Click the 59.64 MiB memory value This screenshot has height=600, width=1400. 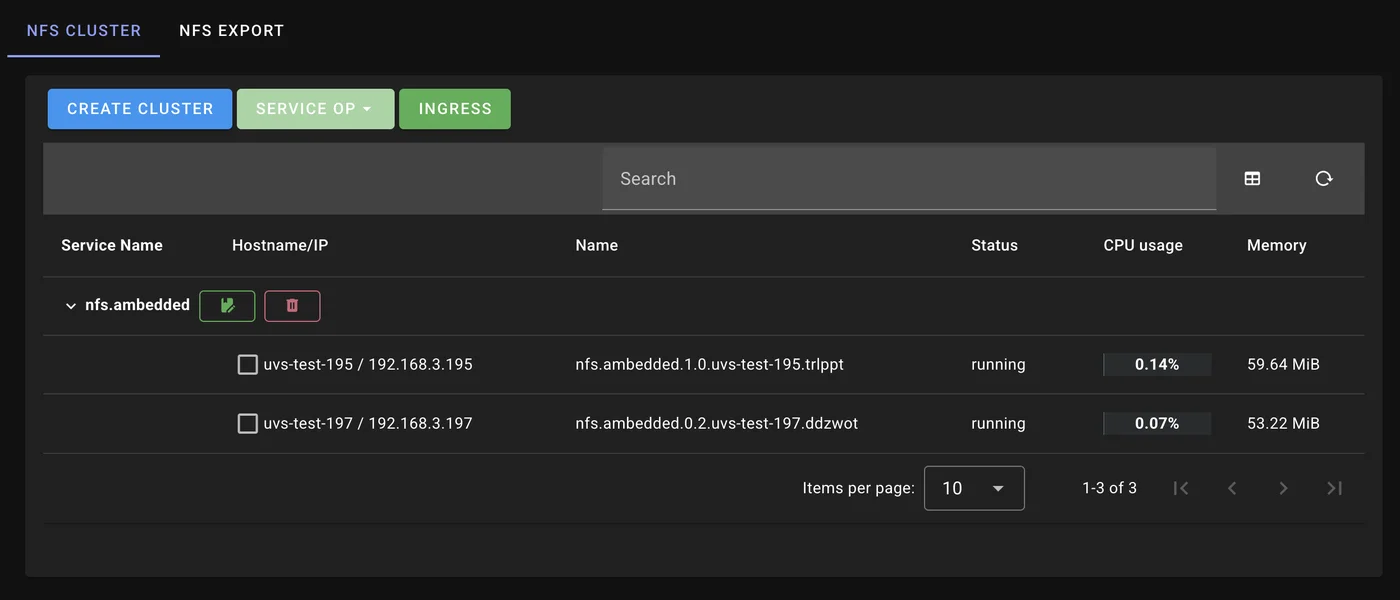[x=1283, y=365]
